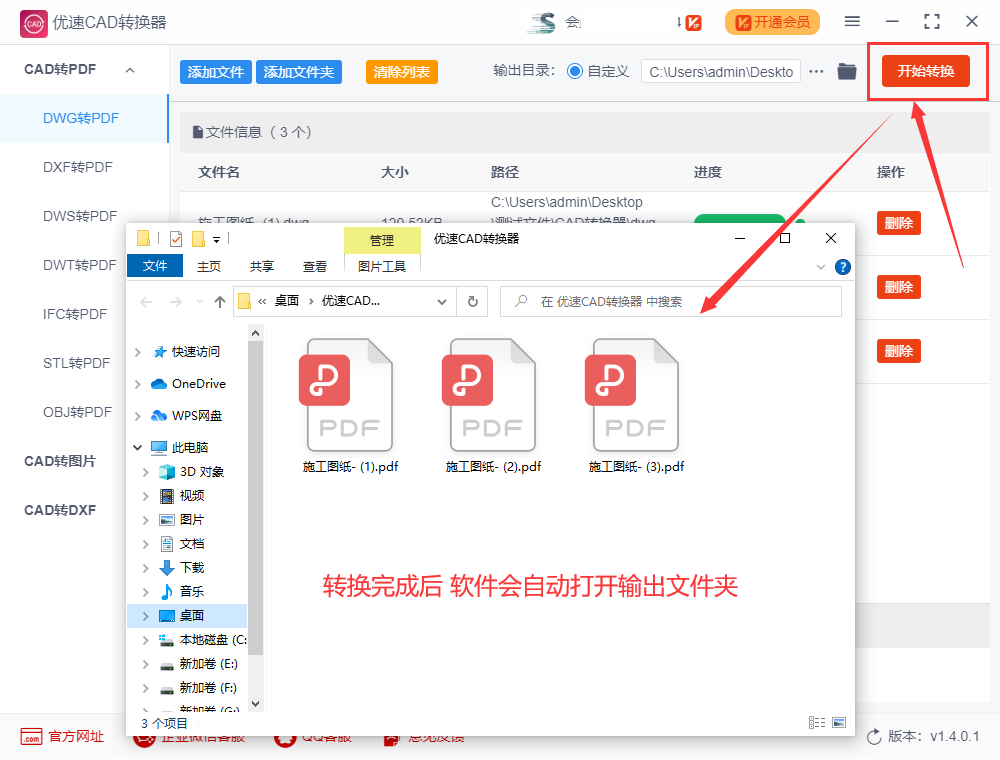Click the 清除列表 button
This screenshot has height=760, width=1000.
coord(402,72)
